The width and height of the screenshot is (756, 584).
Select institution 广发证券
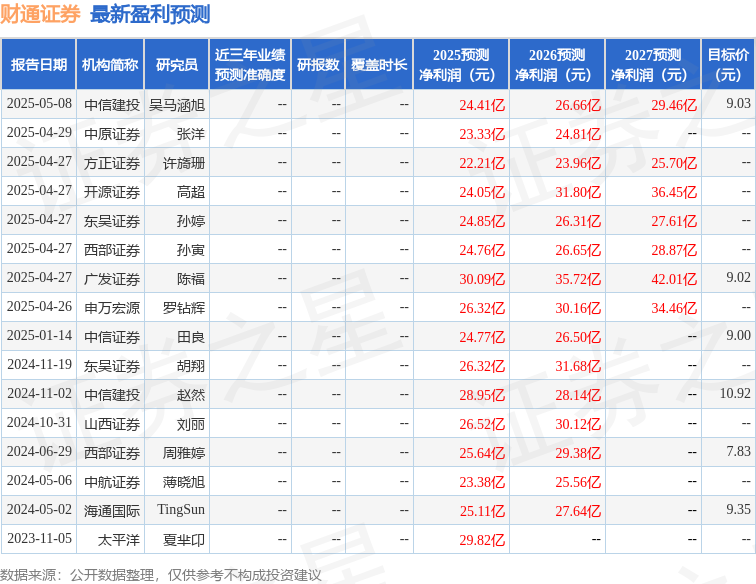pos(112,279)
